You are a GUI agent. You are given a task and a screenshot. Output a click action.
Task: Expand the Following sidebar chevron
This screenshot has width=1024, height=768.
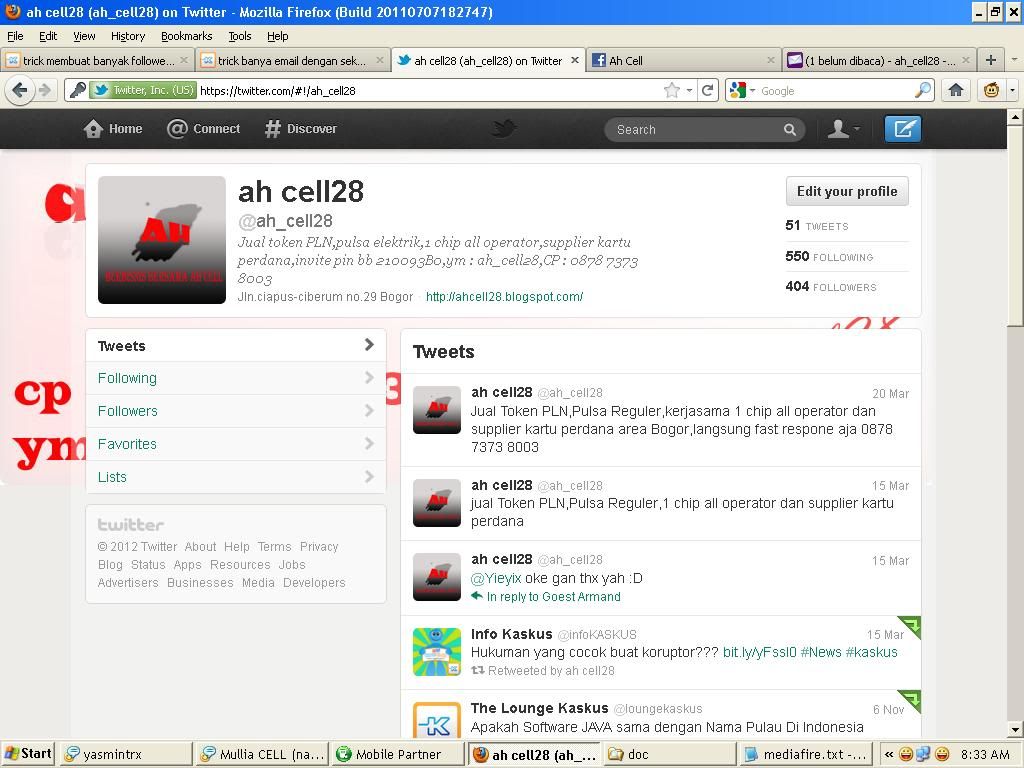pos(369,377)
